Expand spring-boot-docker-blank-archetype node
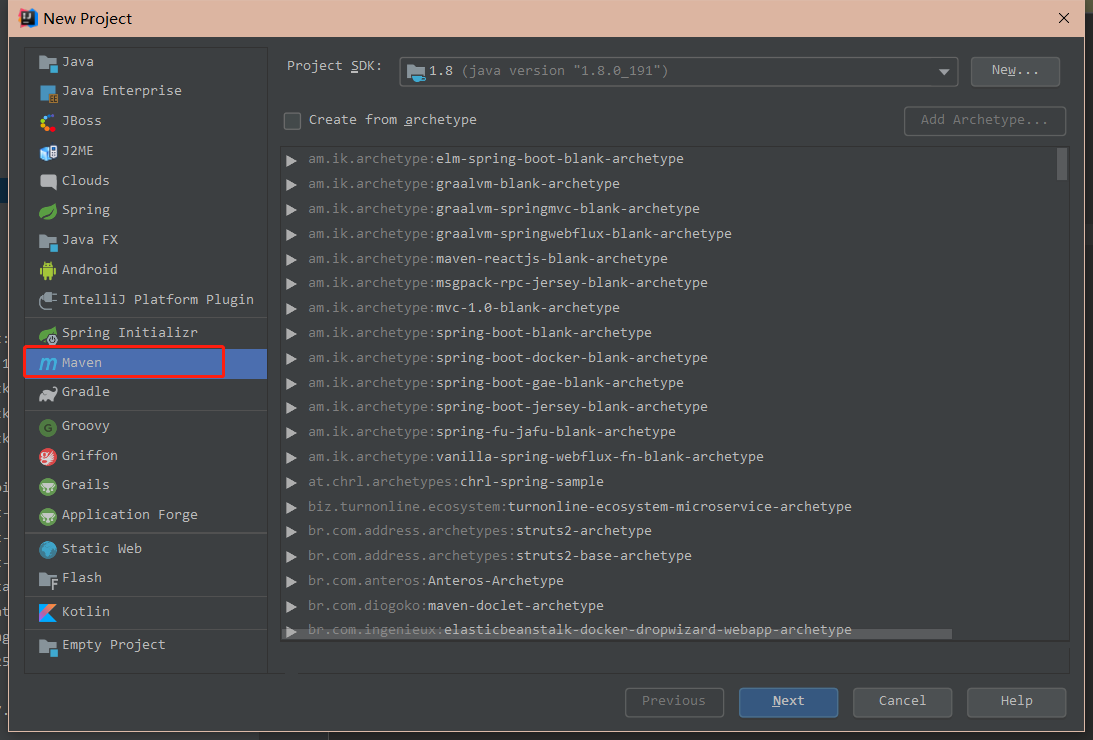The height and width of the screenshot is (740, 1093). [291, 359]
